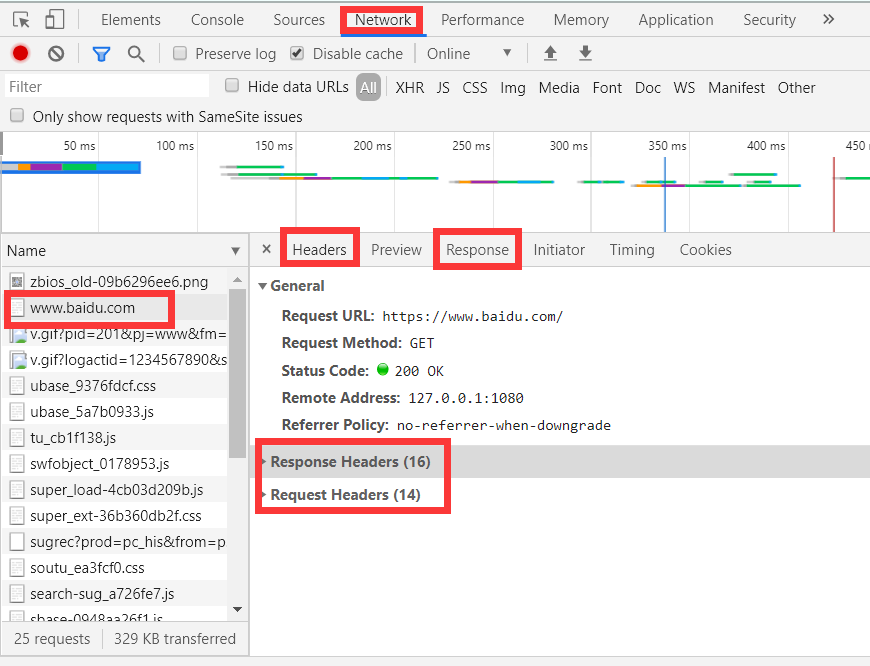
Task: Close the request details pane
Action: [266, 249]
